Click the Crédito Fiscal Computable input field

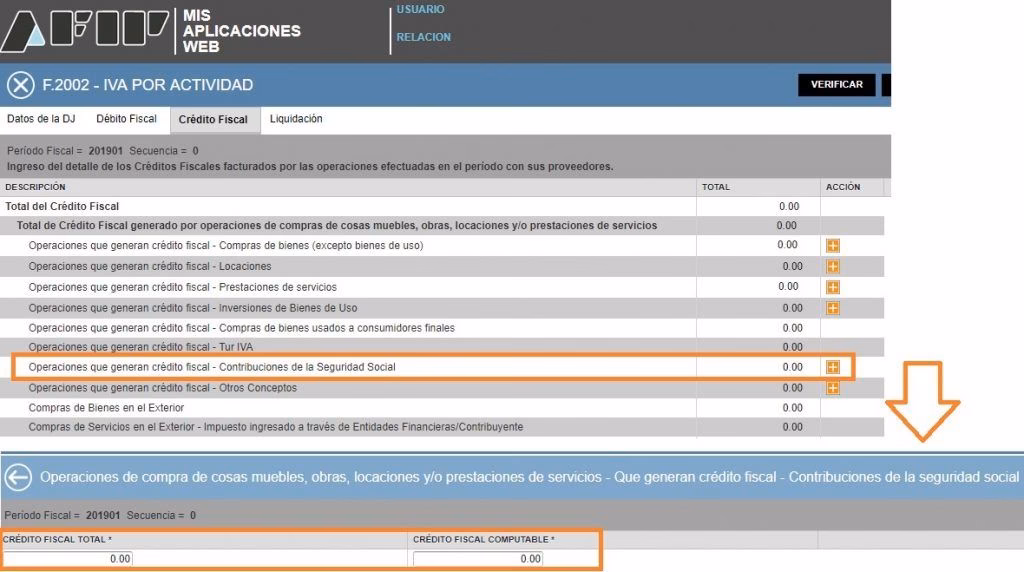pos(477,559)
